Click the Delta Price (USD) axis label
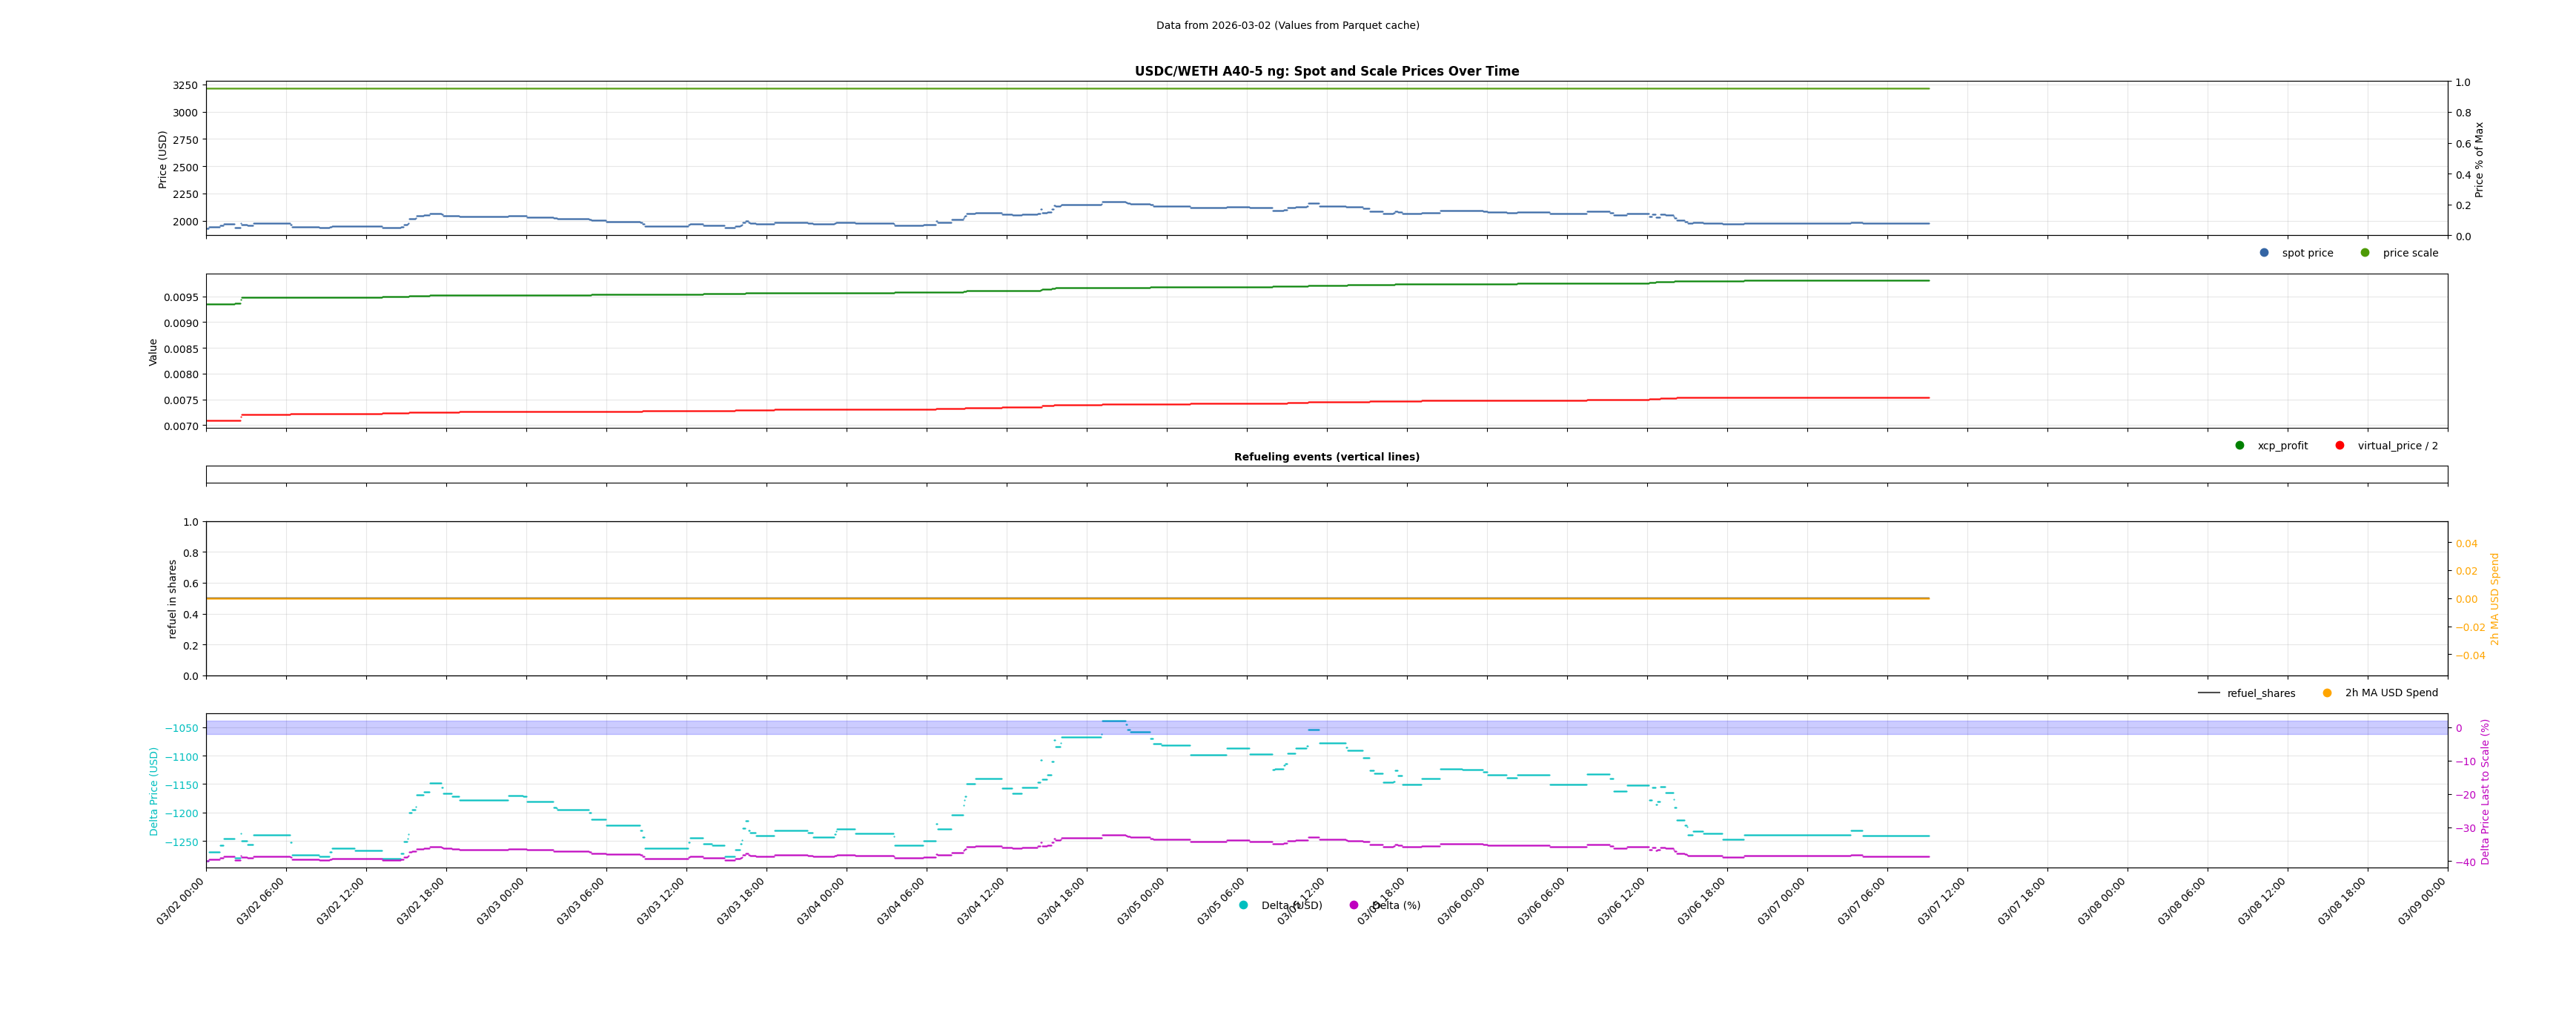The image size is (2576, 1021). point(154,791)
